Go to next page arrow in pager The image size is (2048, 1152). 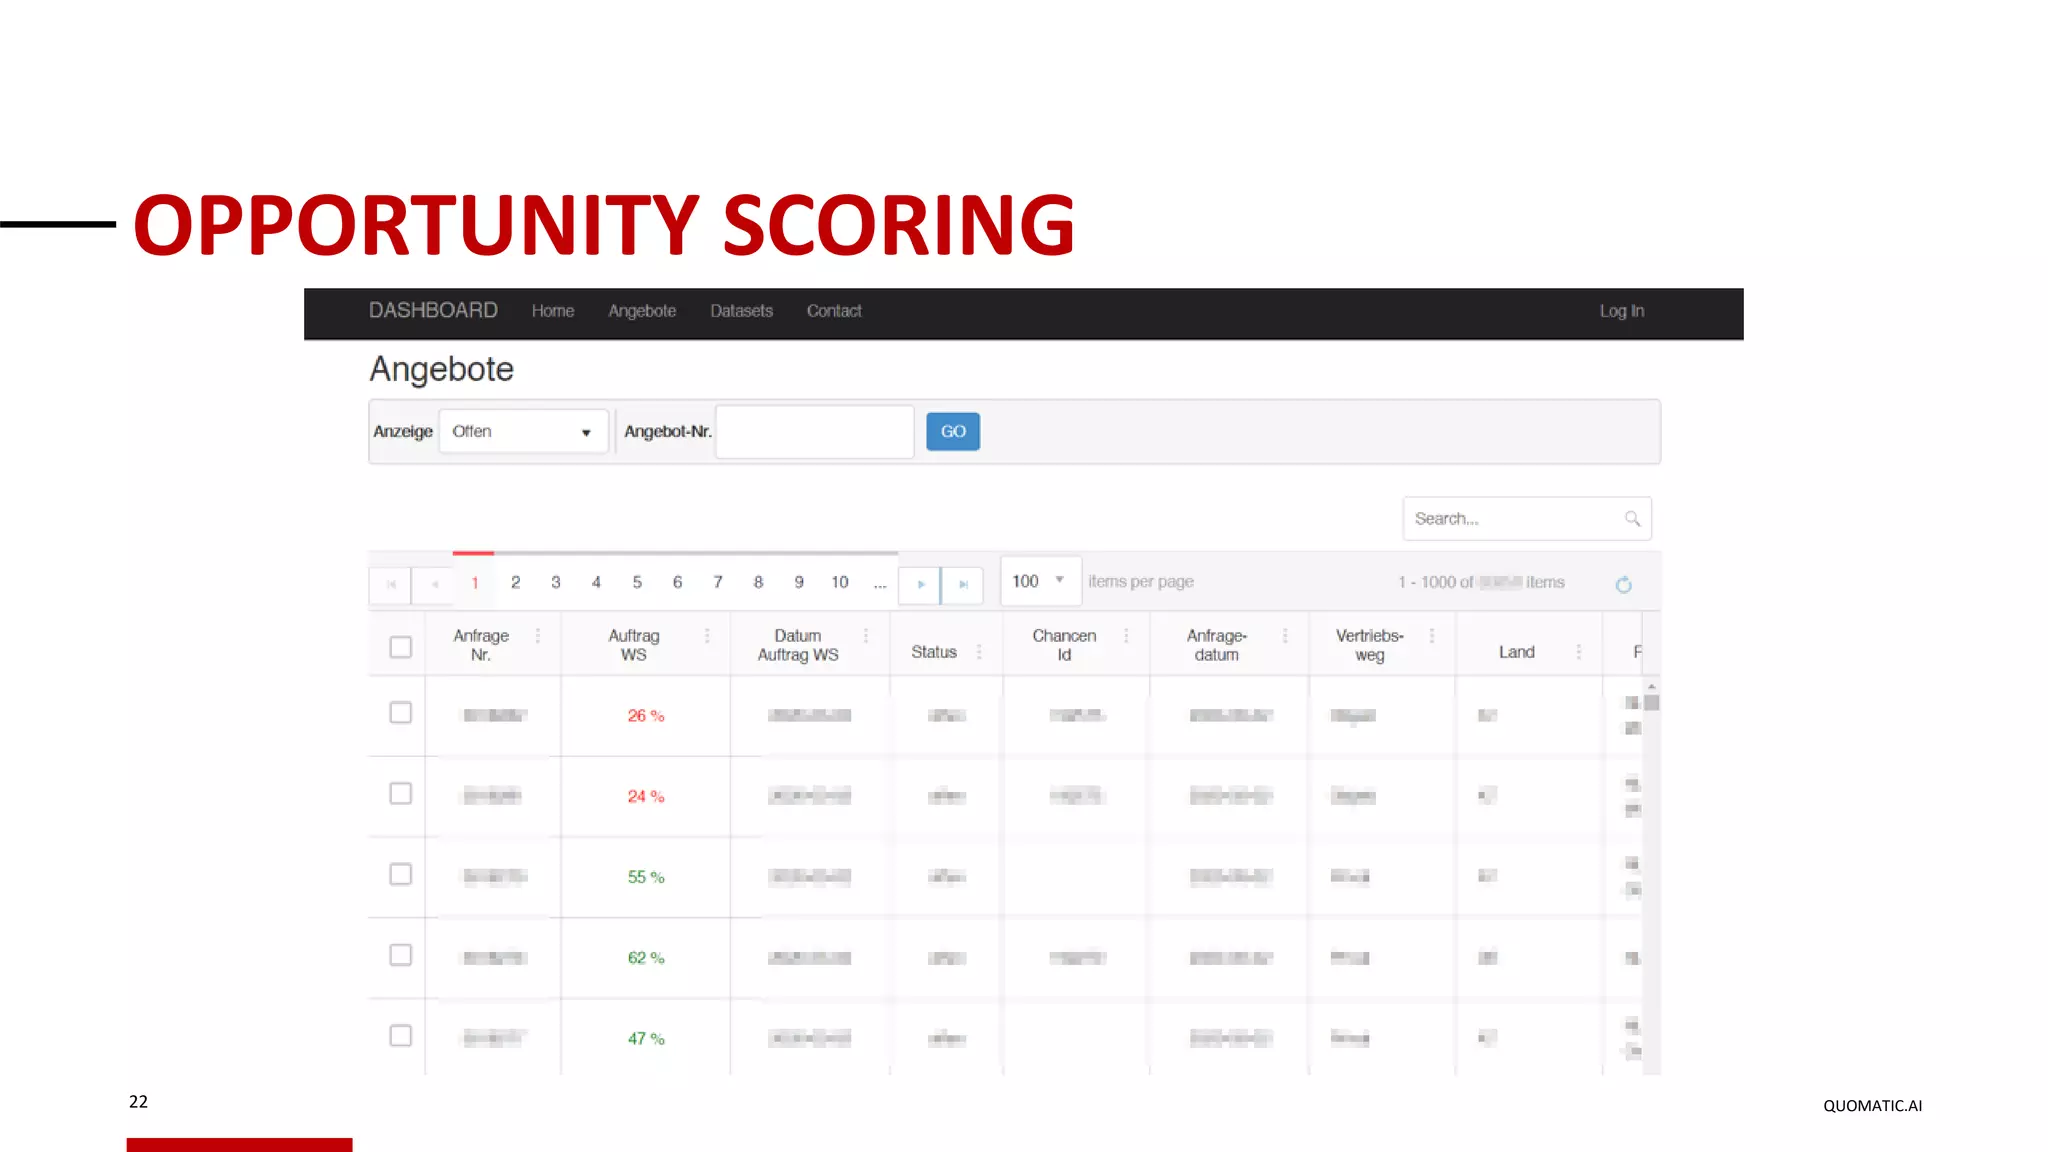tap(920, 584)
